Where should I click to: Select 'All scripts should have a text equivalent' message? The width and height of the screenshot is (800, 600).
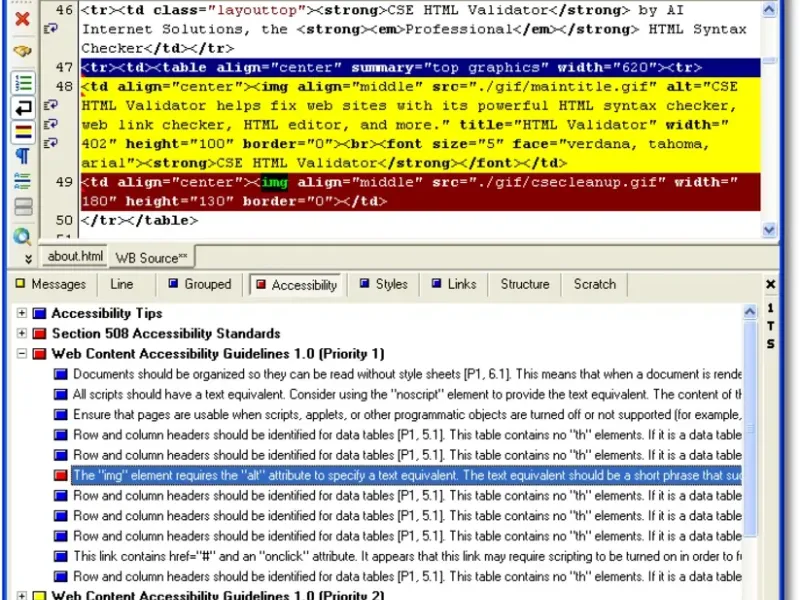point(407,394)
